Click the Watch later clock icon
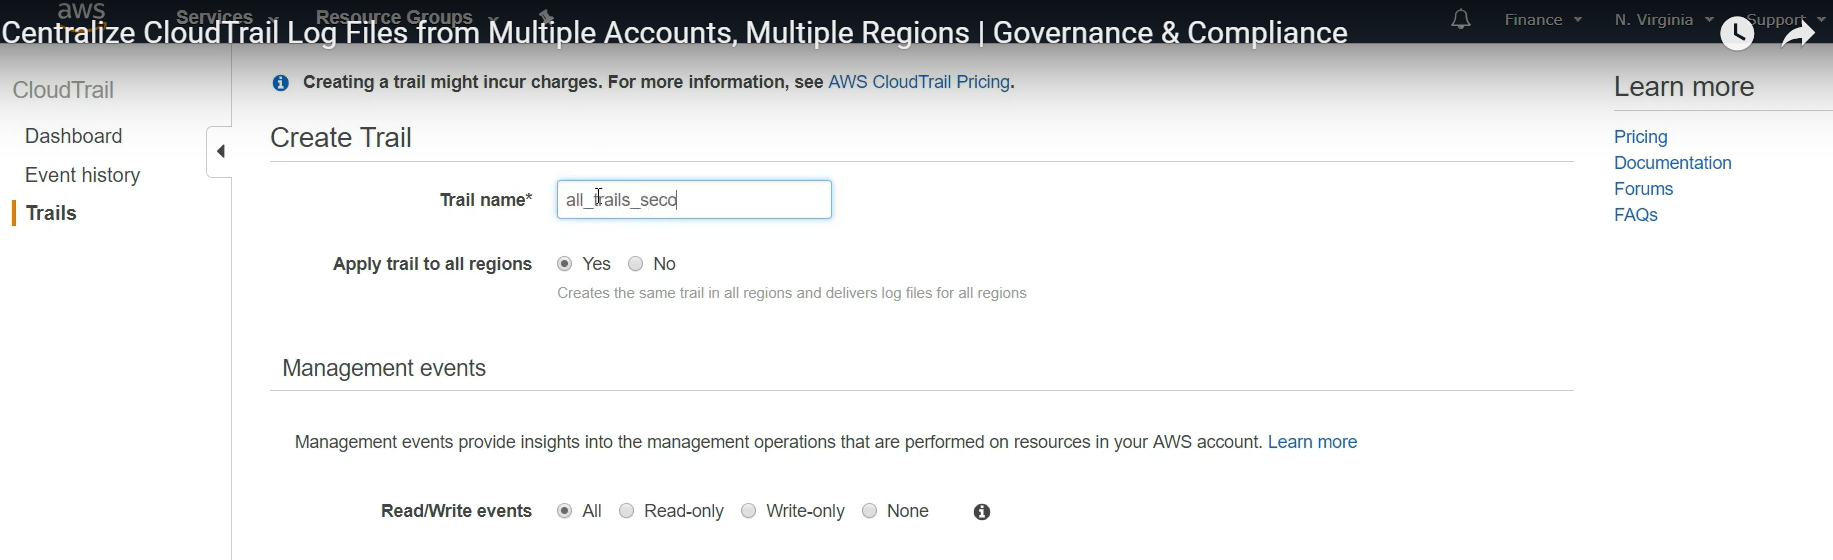 [1737, 33]
